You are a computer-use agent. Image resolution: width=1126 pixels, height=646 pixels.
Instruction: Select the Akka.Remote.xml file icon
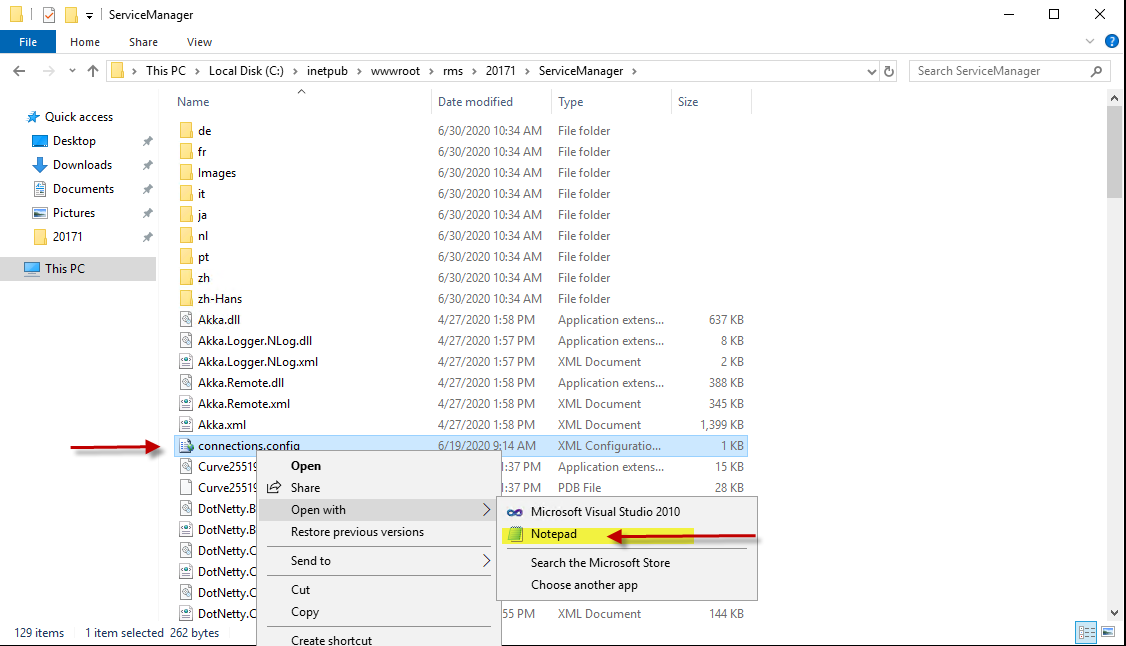186,403
